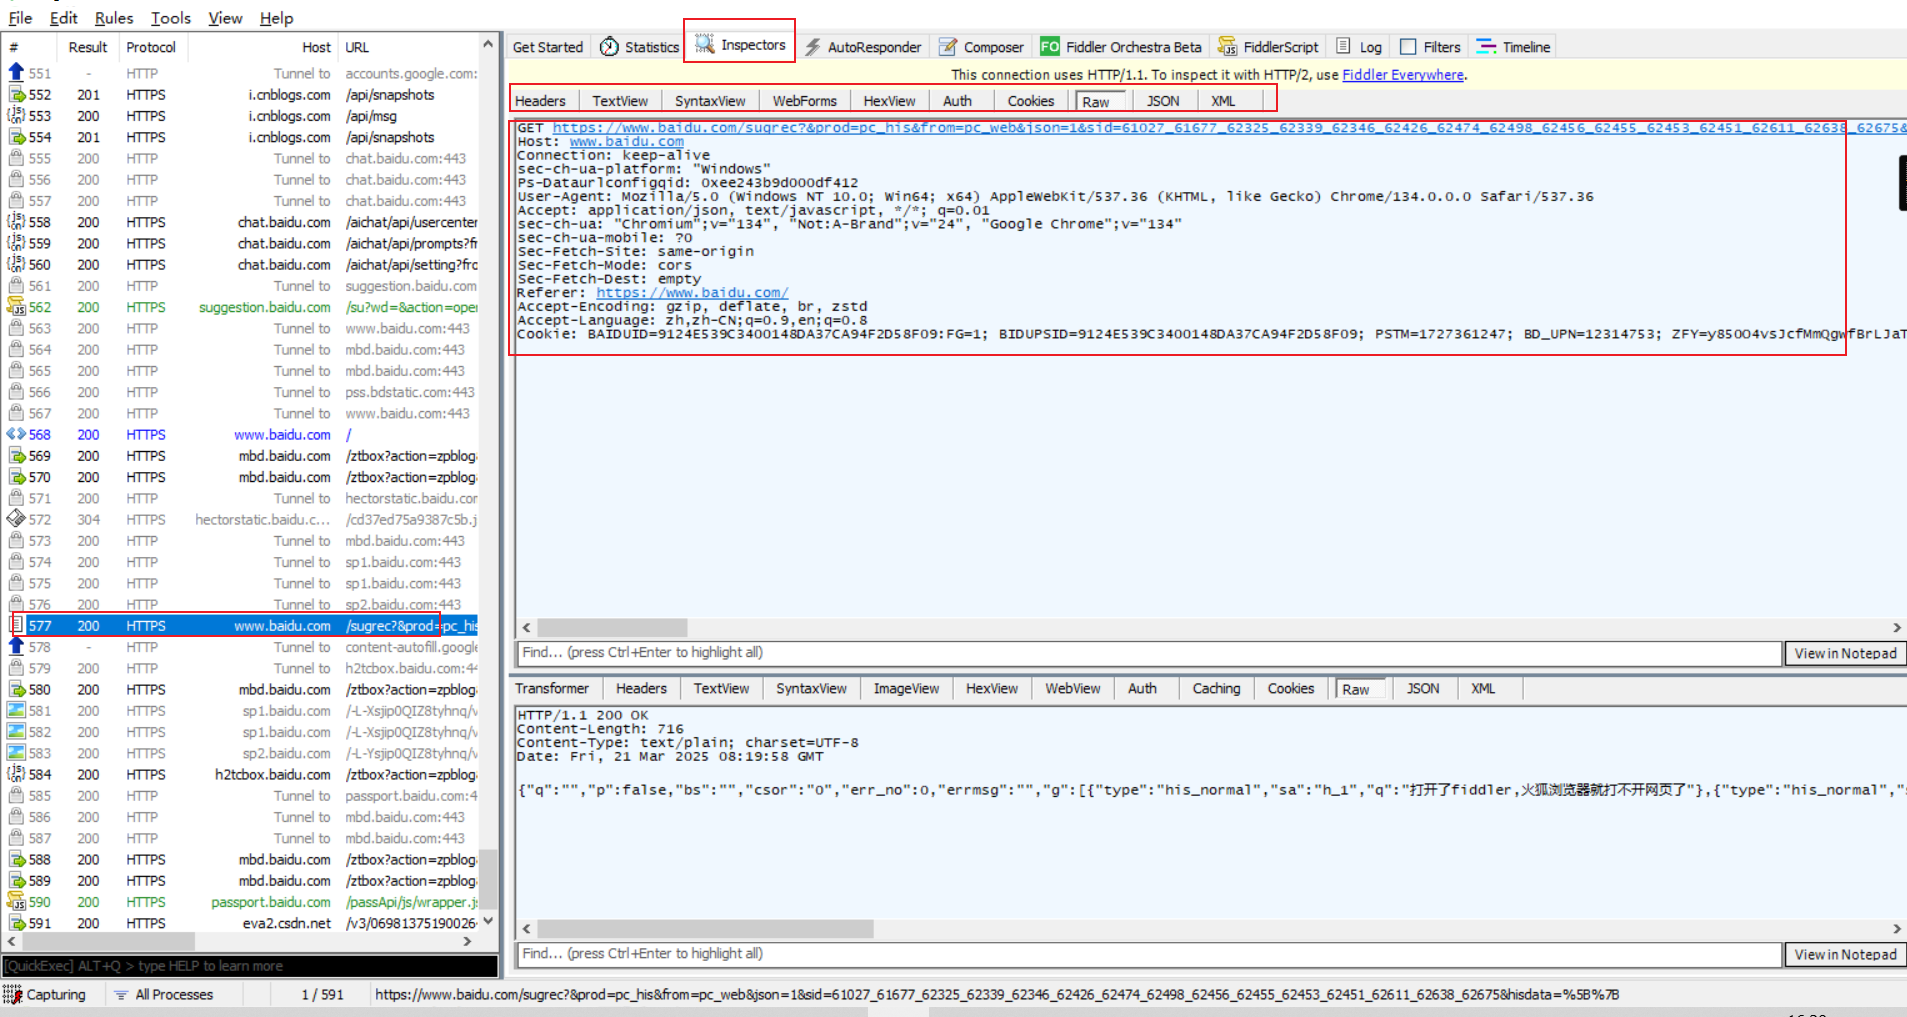The height and width of the screenshot is (1017, 1907).
Task: Open the Log tab icon
Action: (1344, 46)
